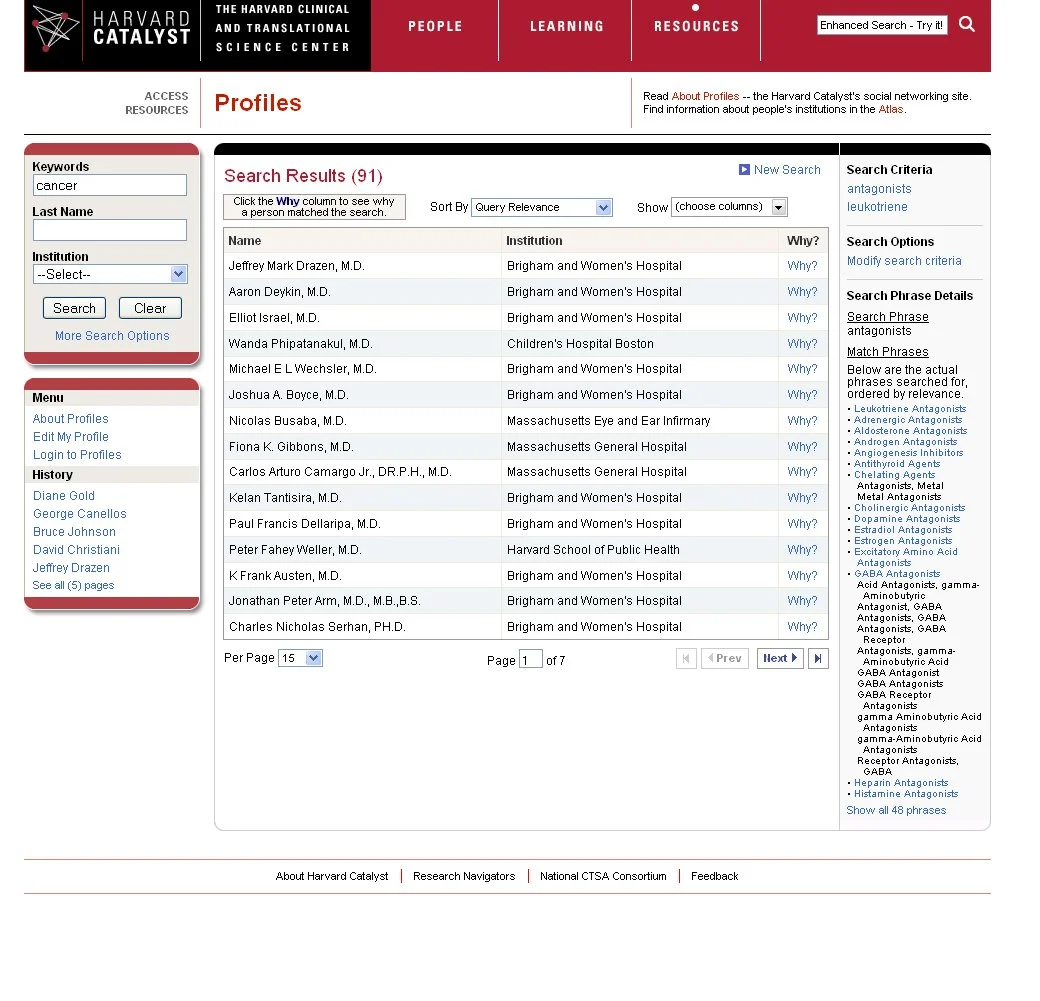Select Carlos Arturo Camargo Jr. row

click(x=340, y=472)
